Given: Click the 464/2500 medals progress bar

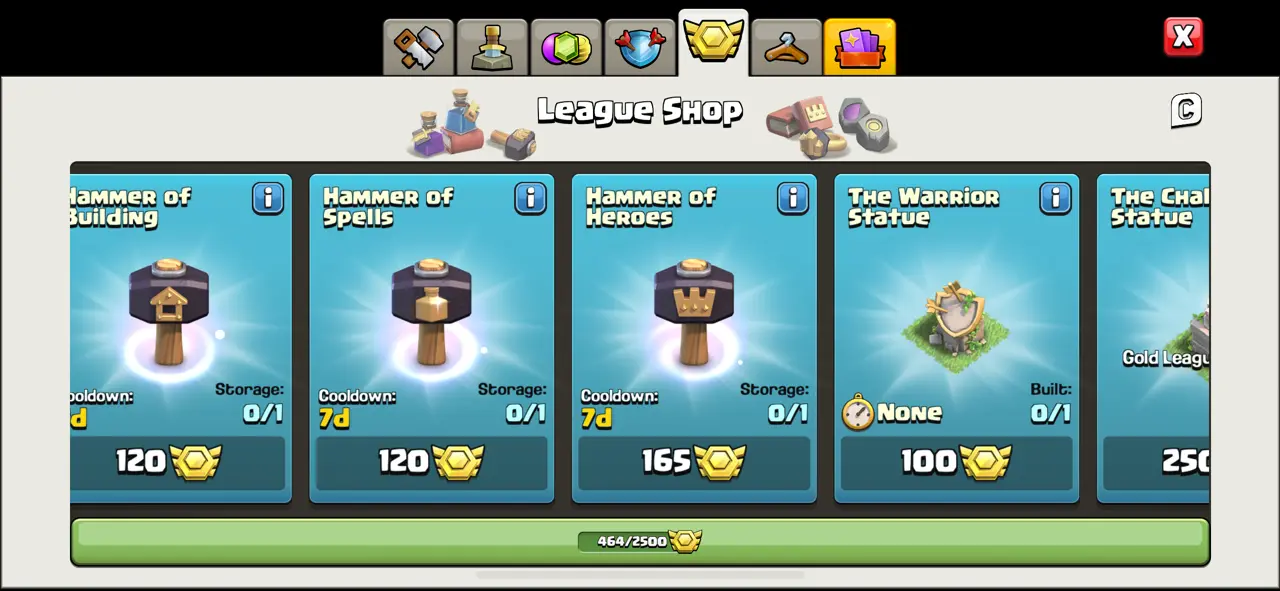Looking at the screenshot, I should tap(640, 541).
